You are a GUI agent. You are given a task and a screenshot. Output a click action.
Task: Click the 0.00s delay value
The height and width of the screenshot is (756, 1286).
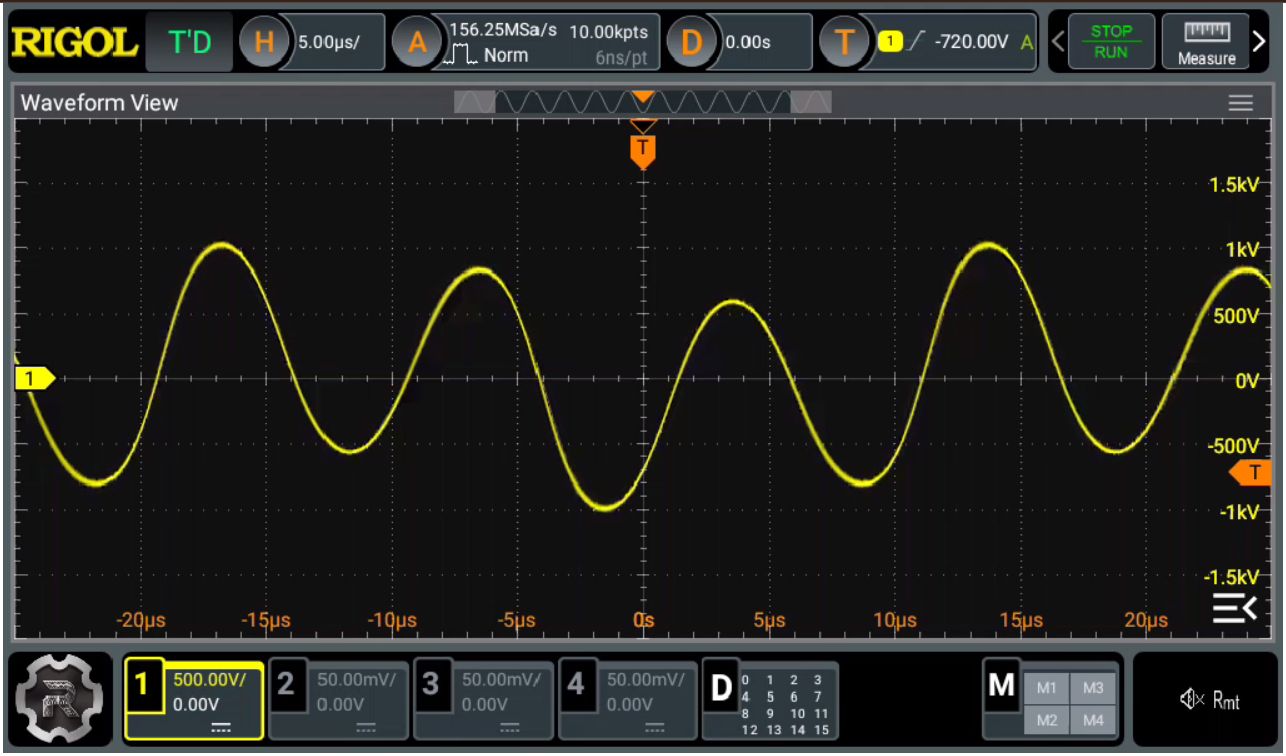pos(748,43)
